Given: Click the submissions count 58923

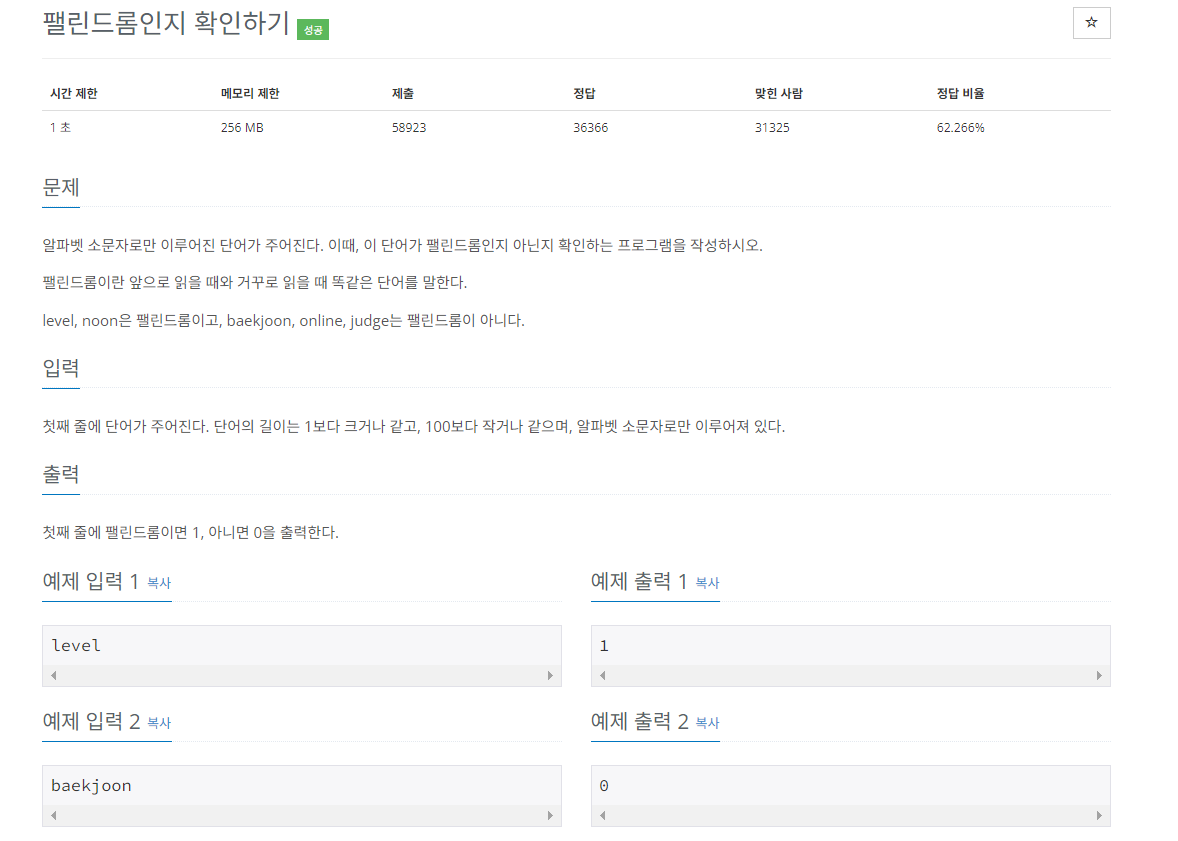Looking at the screenshot, I should (x=409, y=128).
